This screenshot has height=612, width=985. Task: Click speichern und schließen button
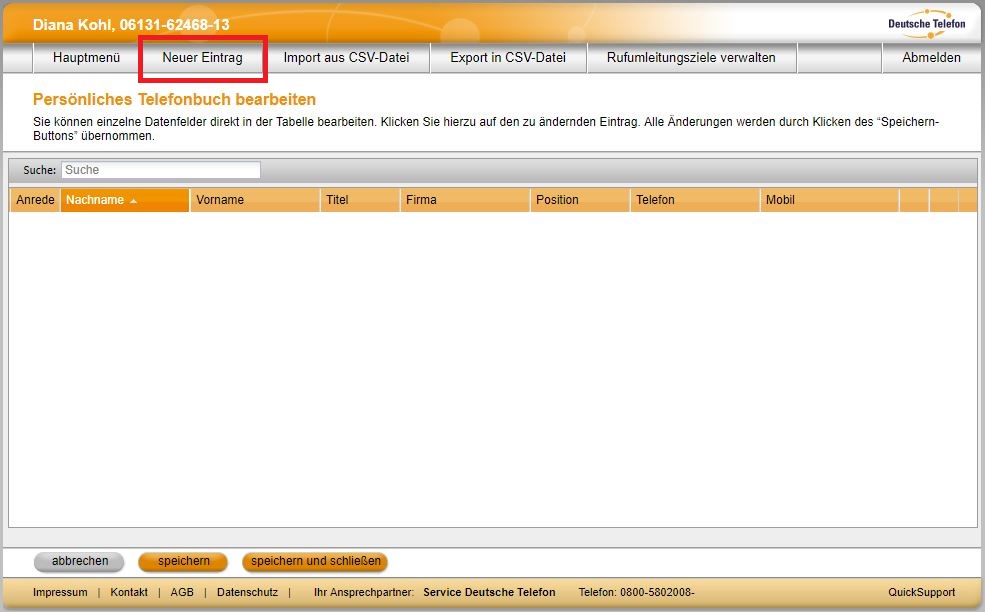[315, 562]
